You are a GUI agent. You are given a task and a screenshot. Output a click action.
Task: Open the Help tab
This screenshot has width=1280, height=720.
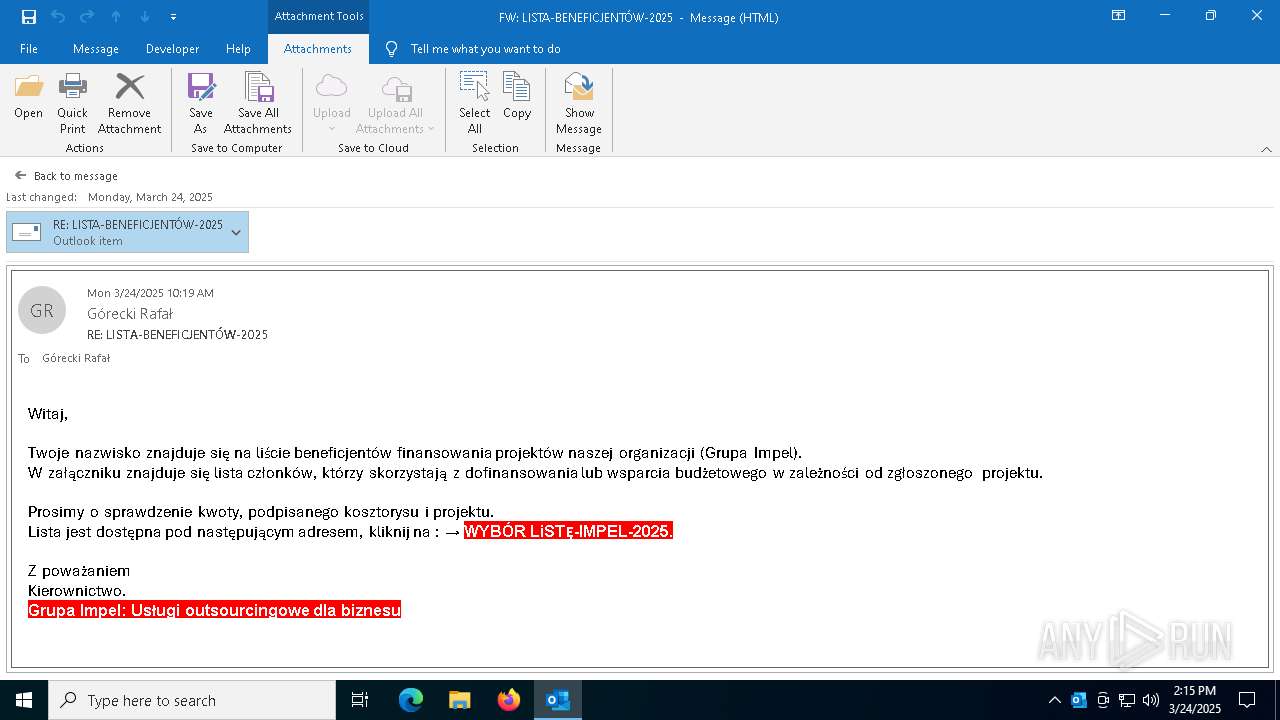click(x=238, y=49)
